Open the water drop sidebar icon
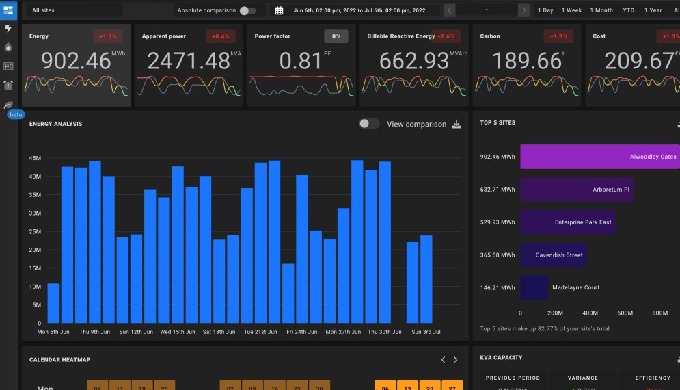Viewport: 680px width, 390px height. pos(8,47)
